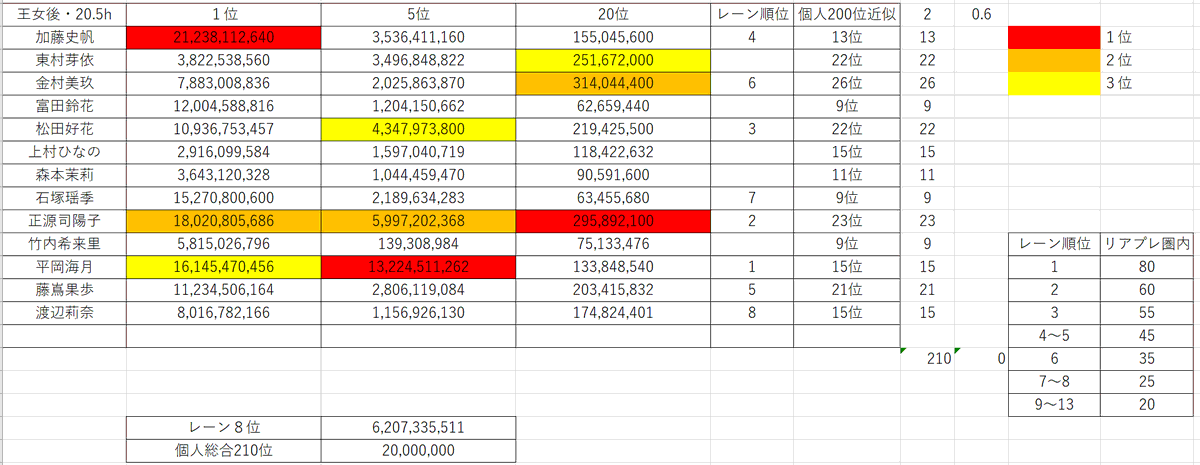Screen dimensions: 1200x465
Task: Click the 23位 cell in 正源司陽子's row
Action: coord(848,221)
